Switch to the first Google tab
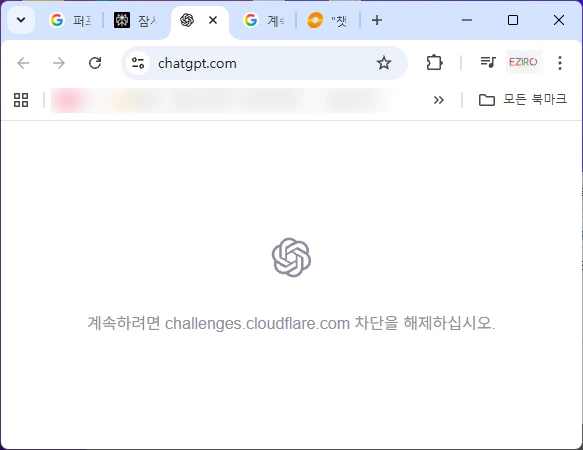583x450 pixels. (x=71, y=20)
